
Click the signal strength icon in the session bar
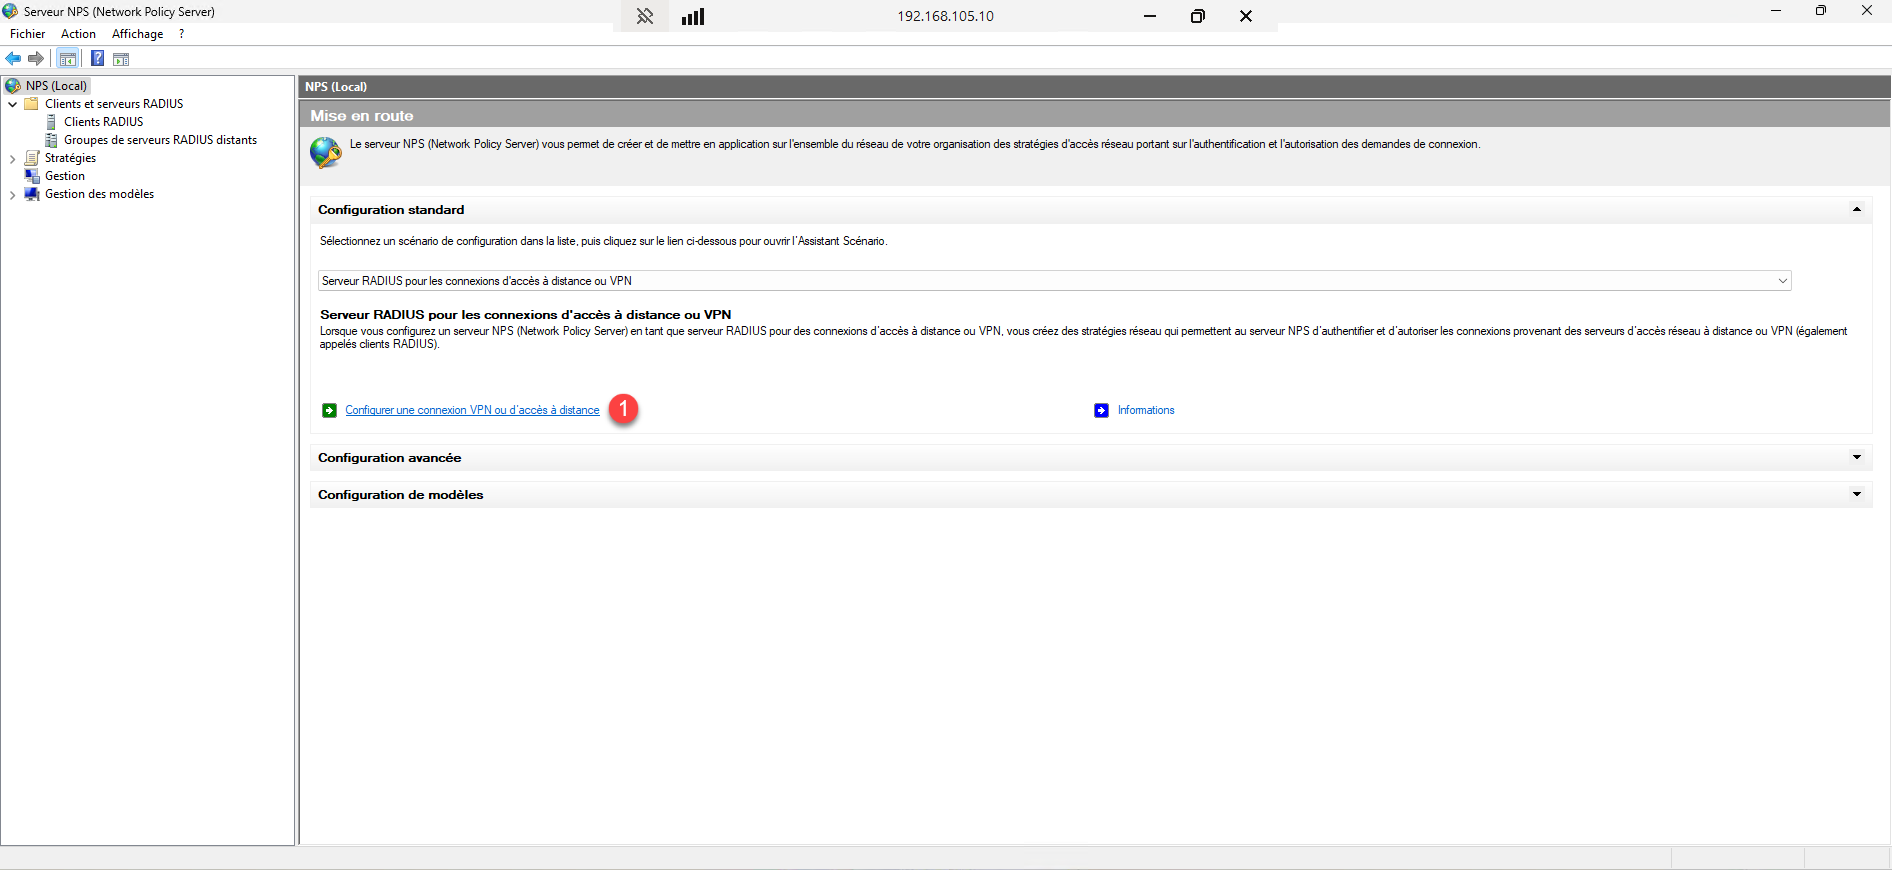click(693, 16)
